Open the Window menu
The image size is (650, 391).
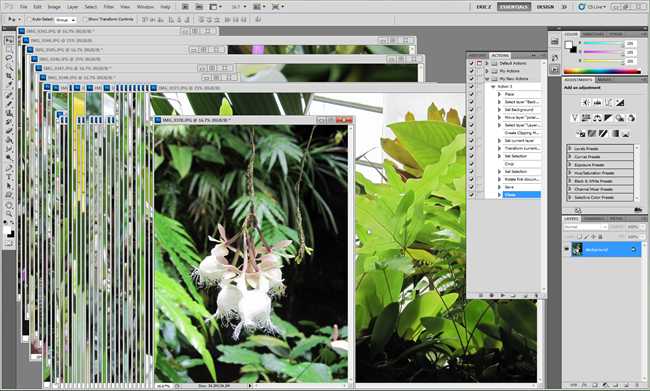pyautogui.click(x=145, y=7)
